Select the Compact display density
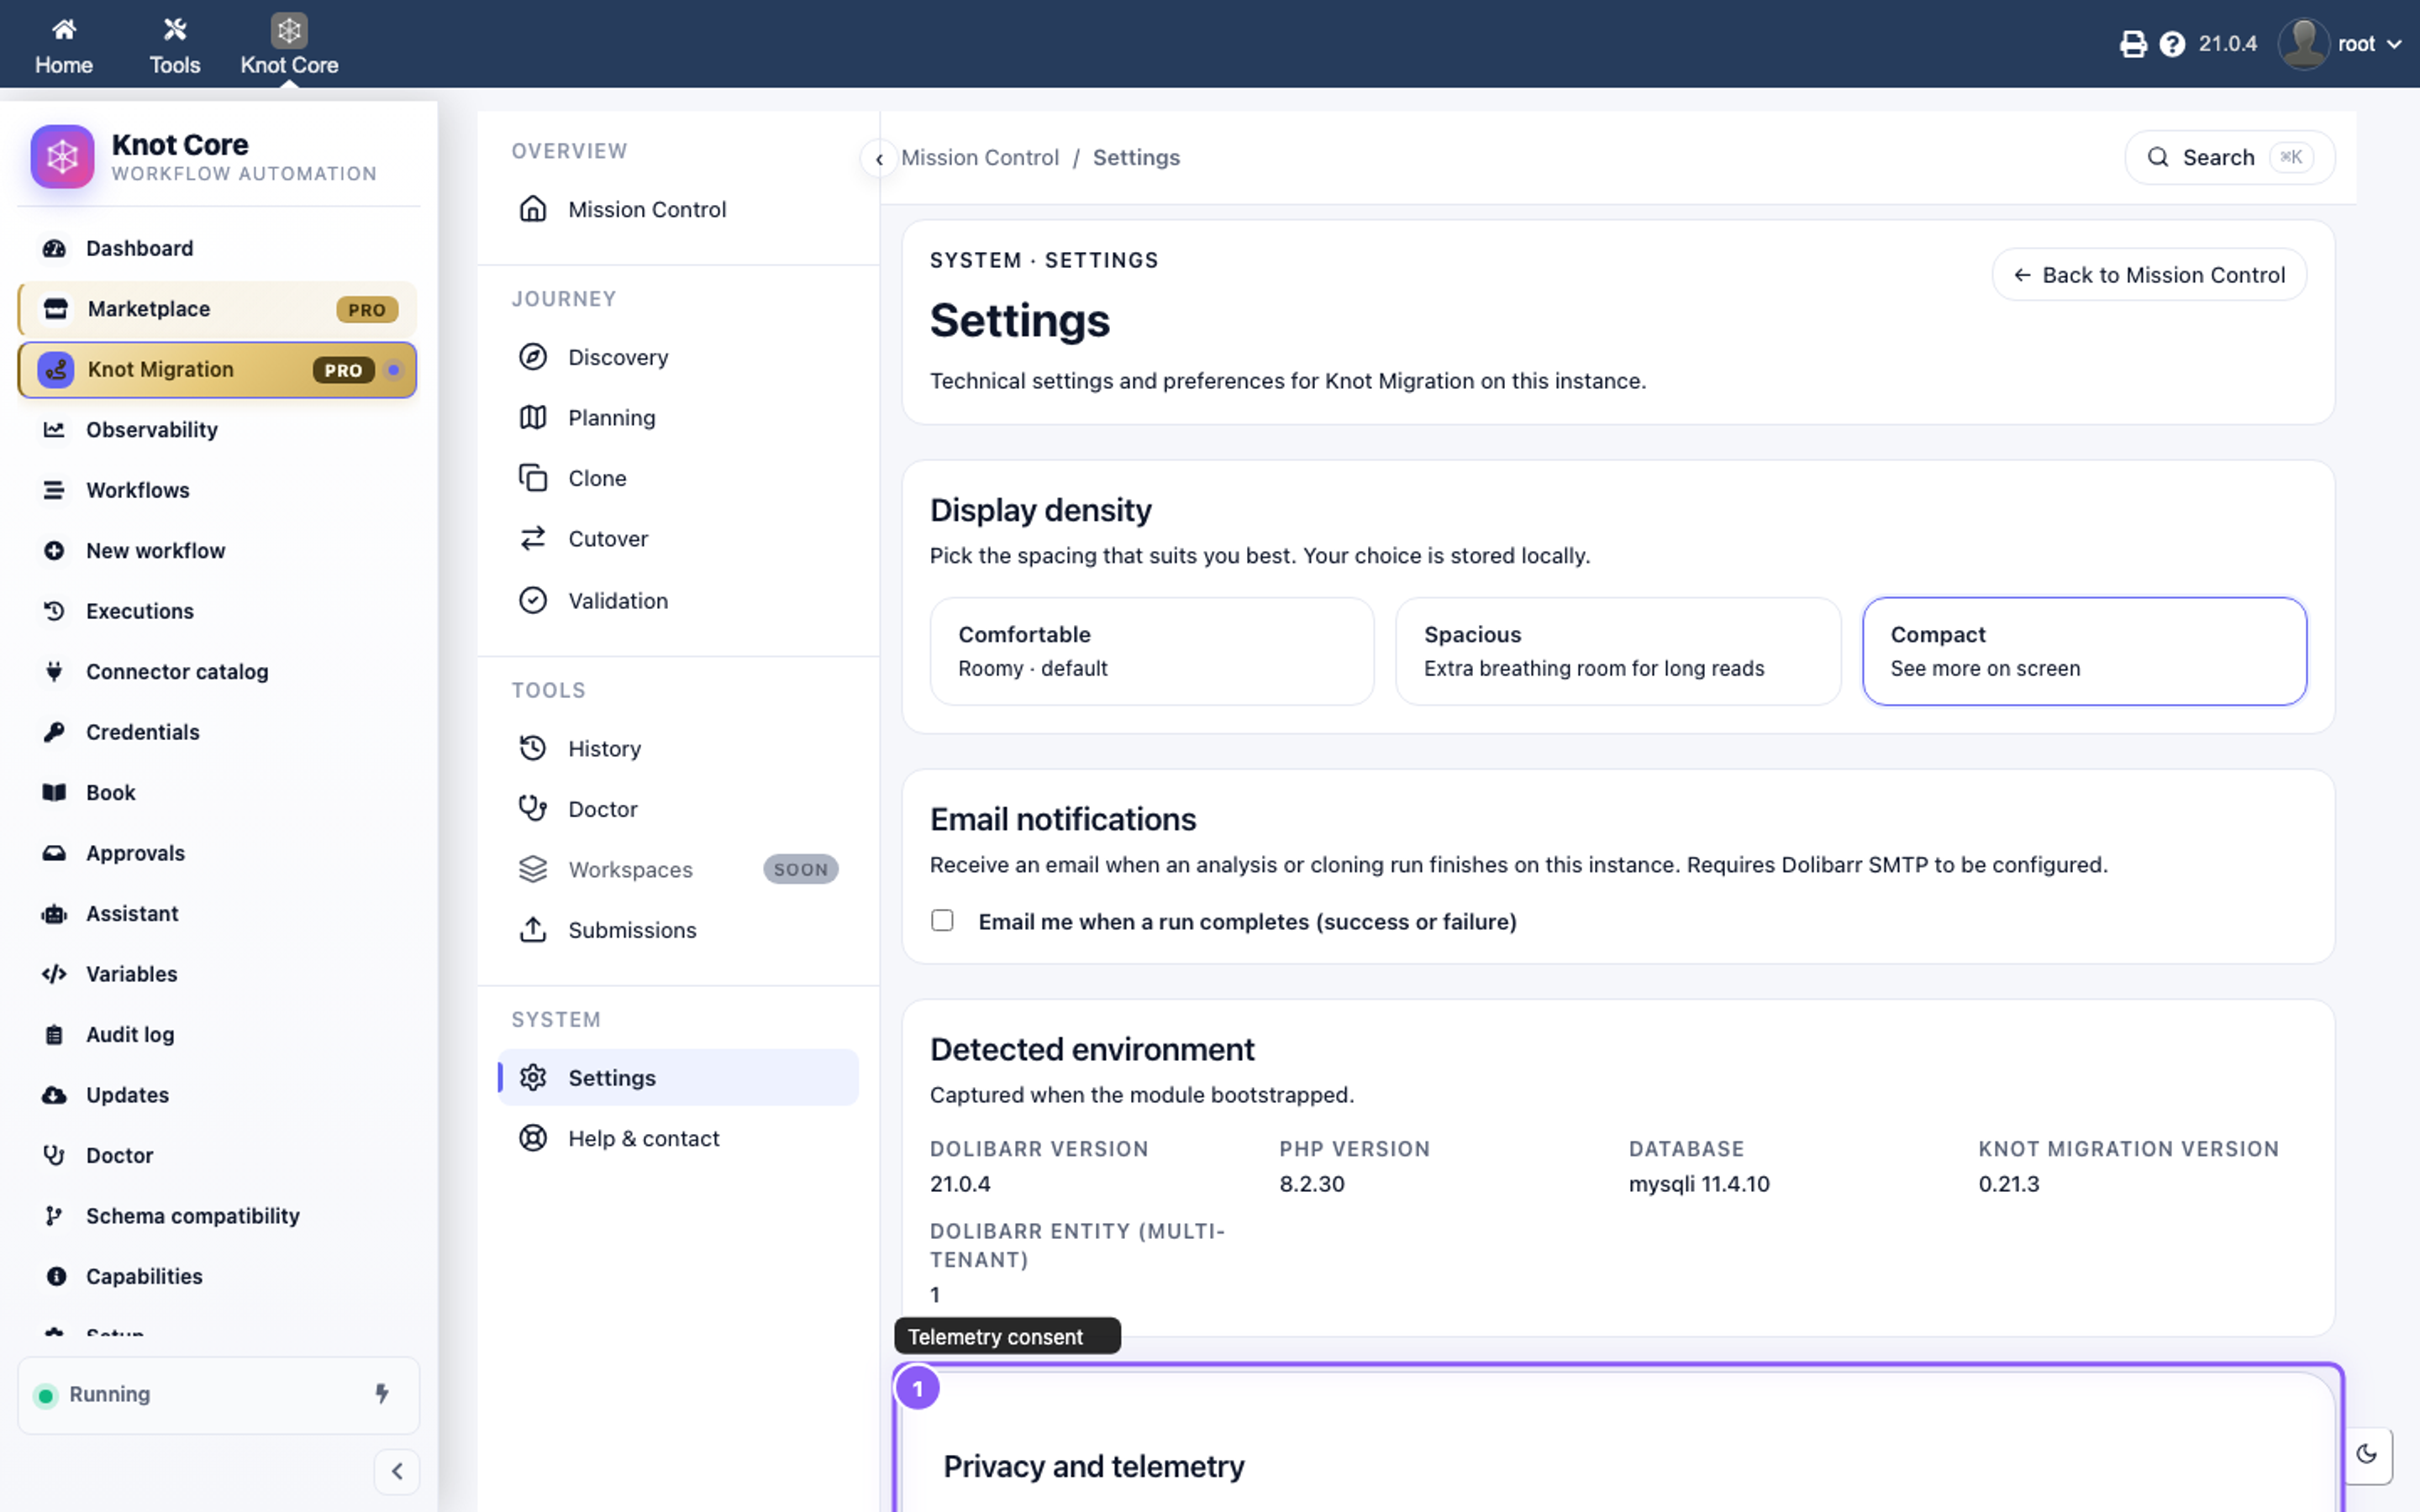 (x=2084, y=651)
